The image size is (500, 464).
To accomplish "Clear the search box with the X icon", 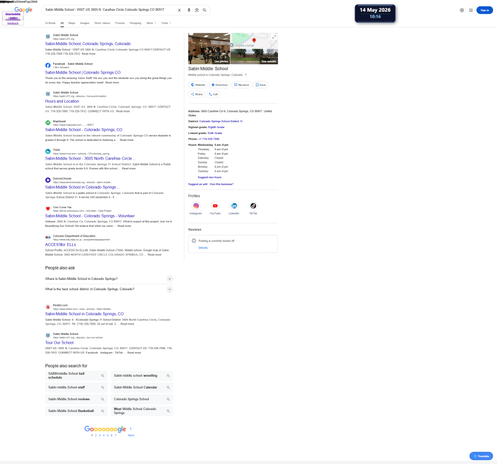I will (179, 10).
